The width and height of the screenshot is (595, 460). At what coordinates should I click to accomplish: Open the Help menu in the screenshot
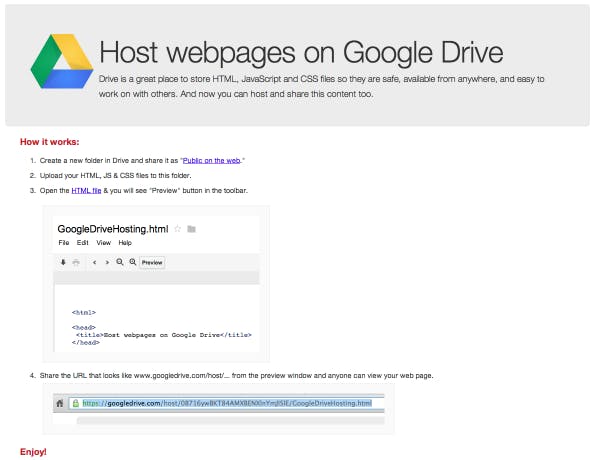coord(125,243)
